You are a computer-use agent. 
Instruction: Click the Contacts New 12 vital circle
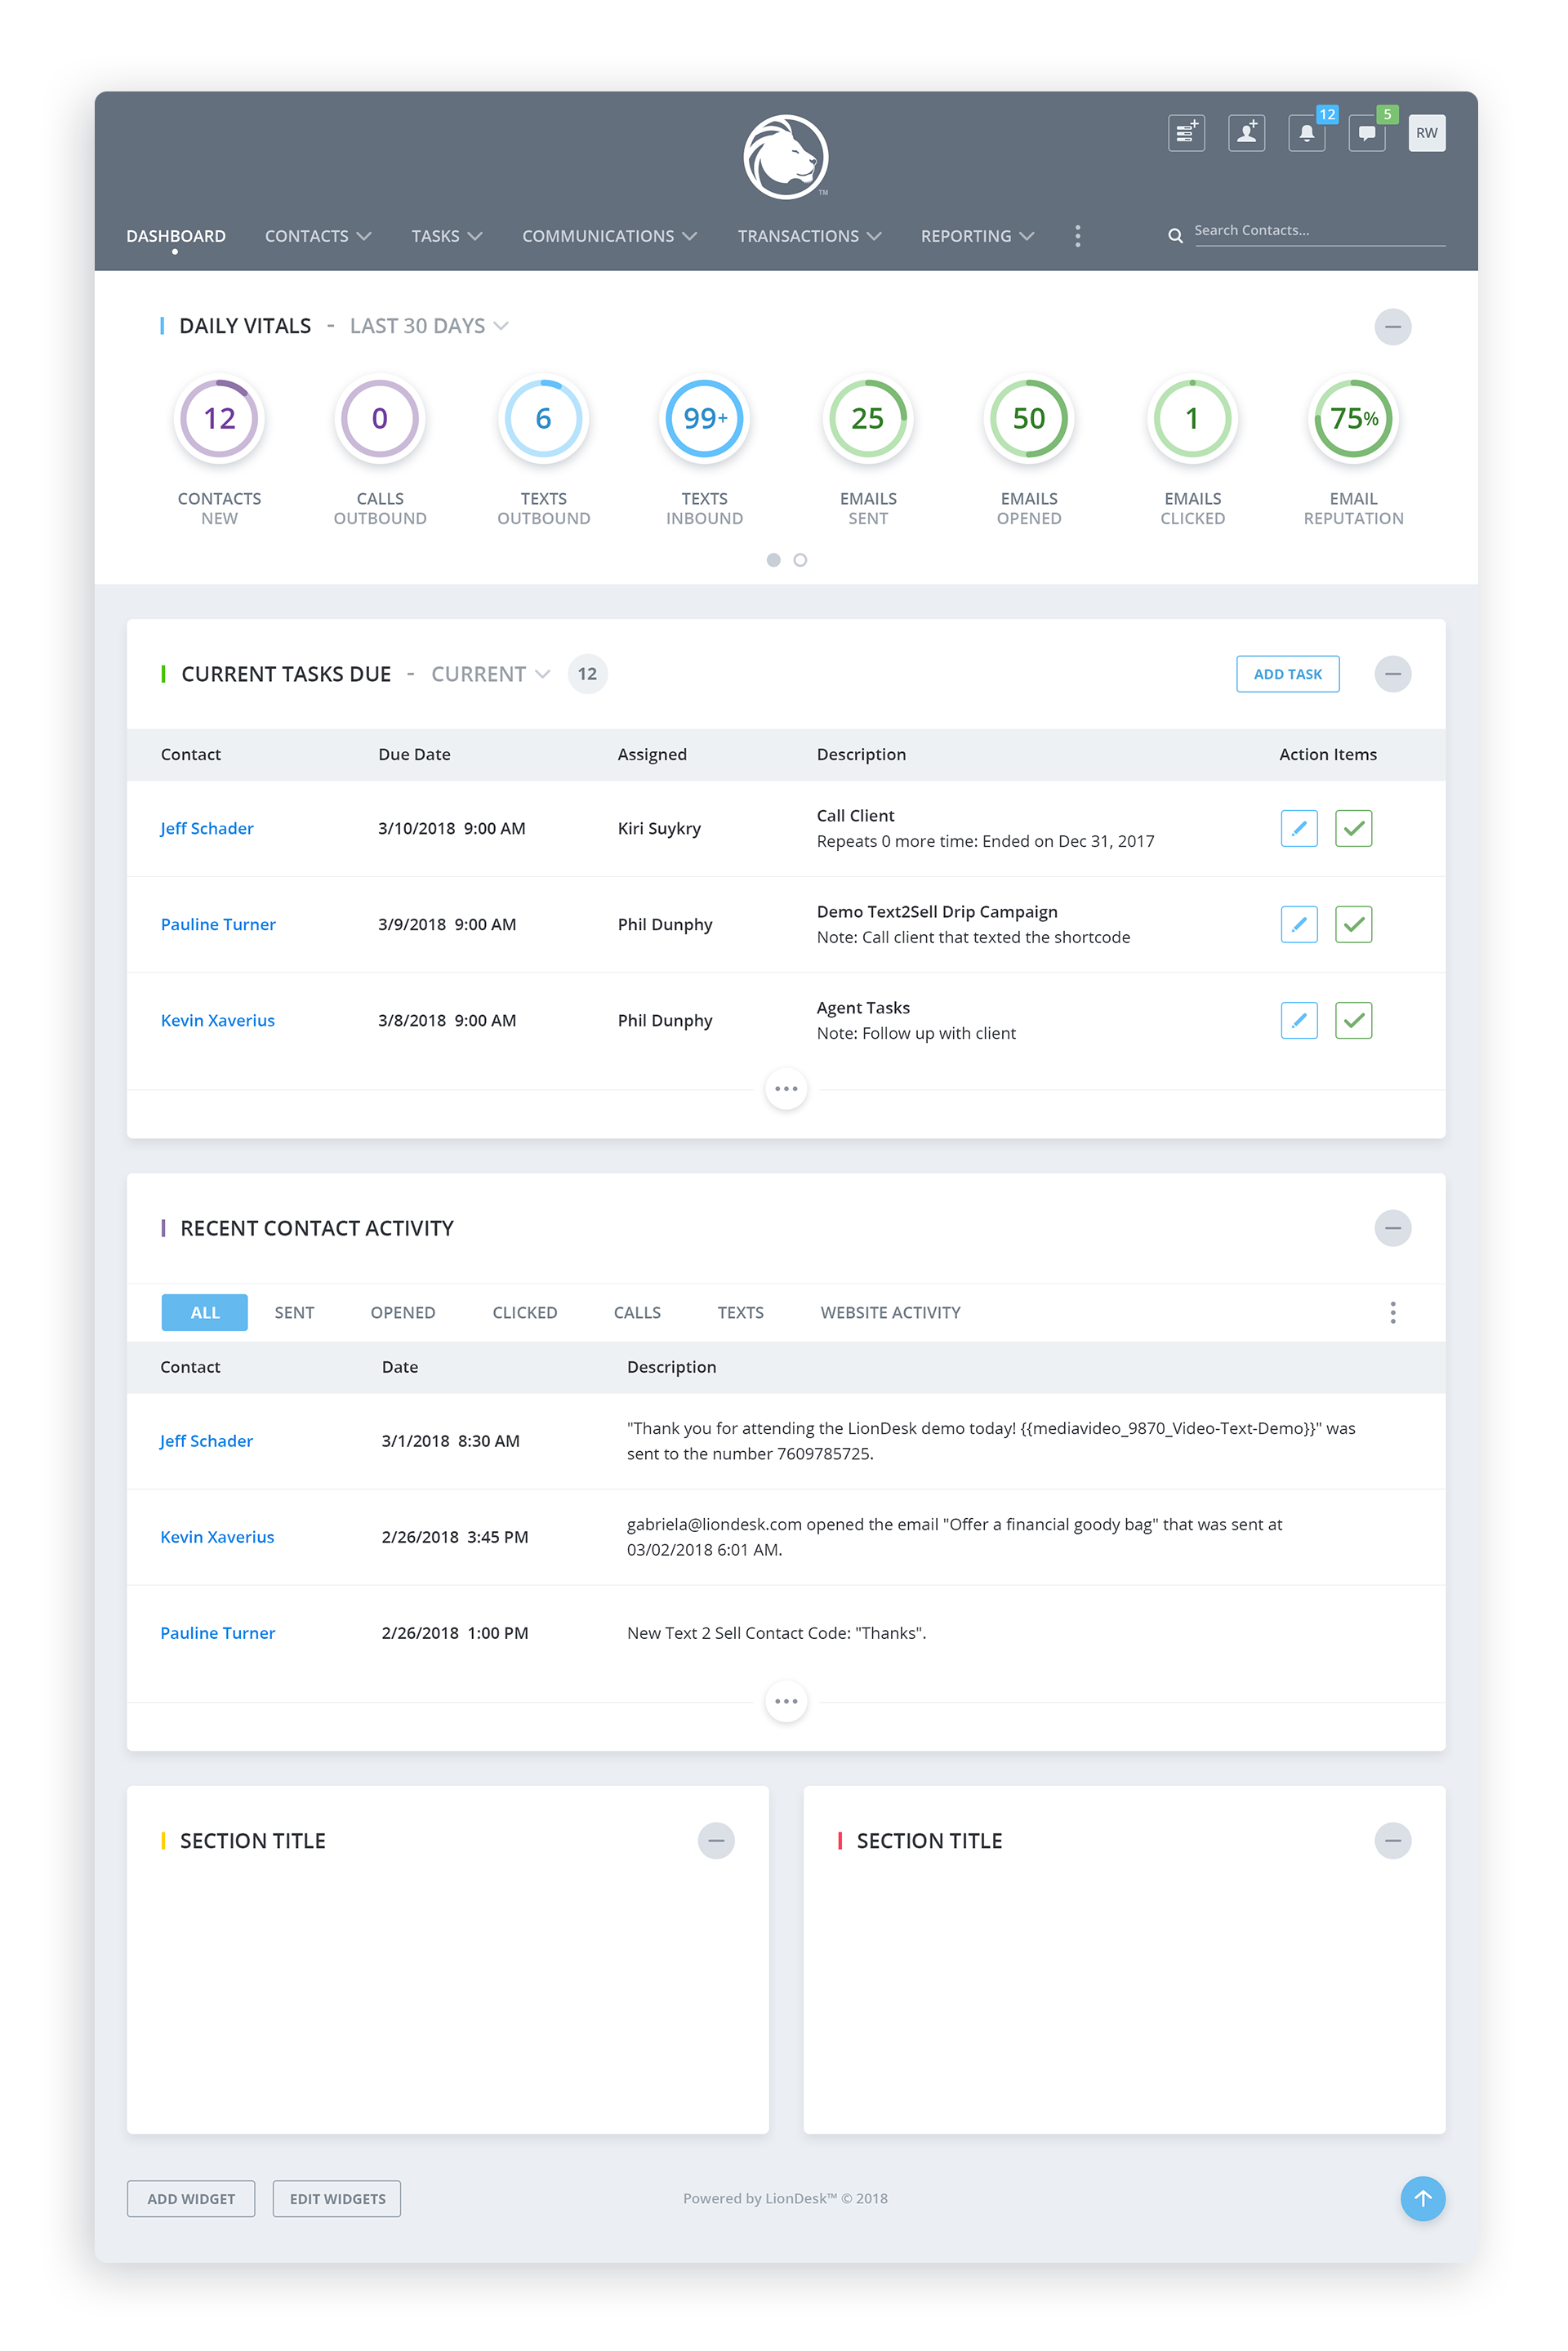pyautogui.click(x=219, y=418)
